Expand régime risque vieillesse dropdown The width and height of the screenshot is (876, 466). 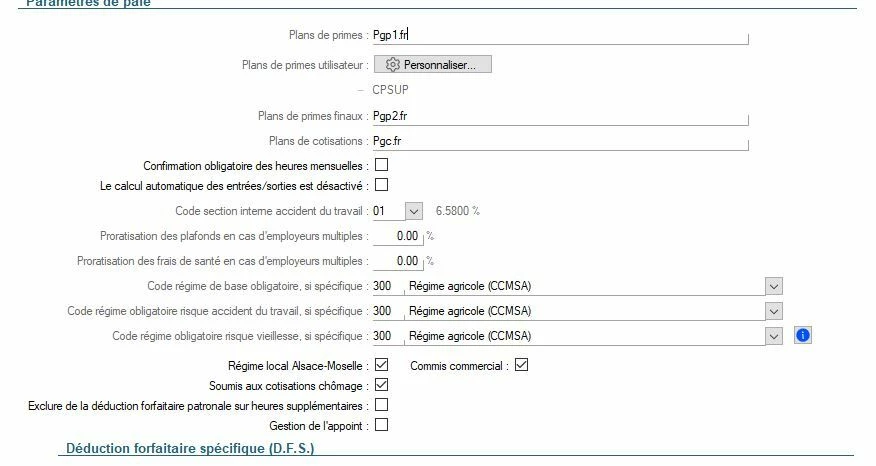[x=773, y=336]
